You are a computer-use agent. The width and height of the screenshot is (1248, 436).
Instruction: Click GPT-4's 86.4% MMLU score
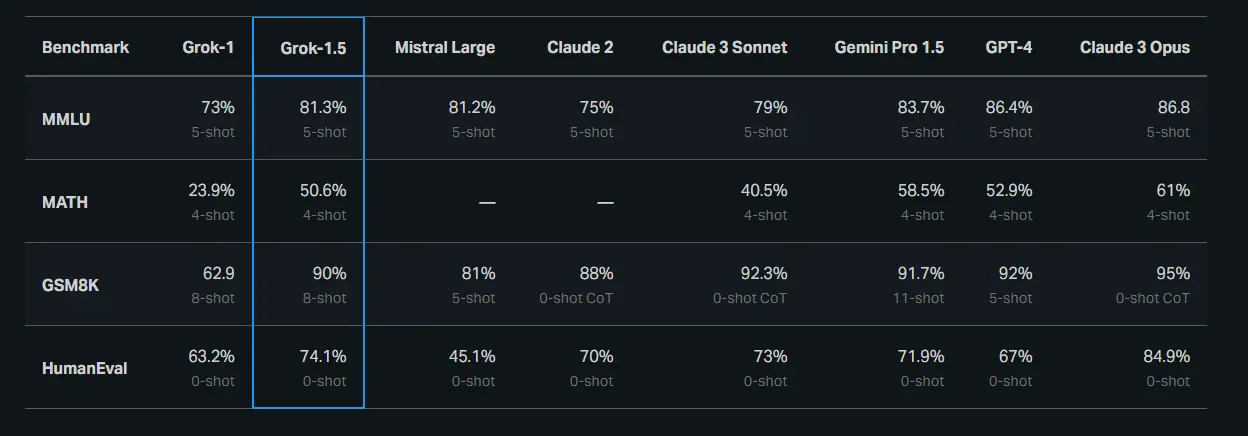tap(1008, 107)
